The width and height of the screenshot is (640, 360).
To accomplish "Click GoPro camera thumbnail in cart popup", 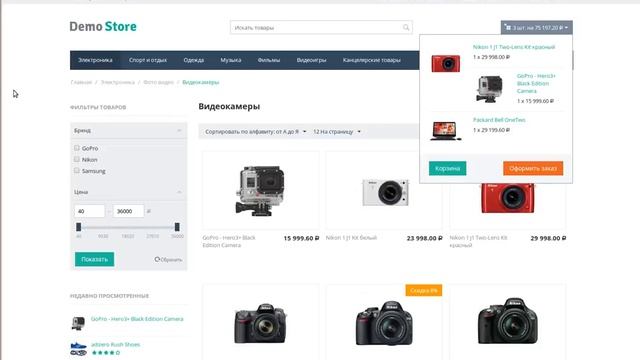I will (x=489, y=89).
